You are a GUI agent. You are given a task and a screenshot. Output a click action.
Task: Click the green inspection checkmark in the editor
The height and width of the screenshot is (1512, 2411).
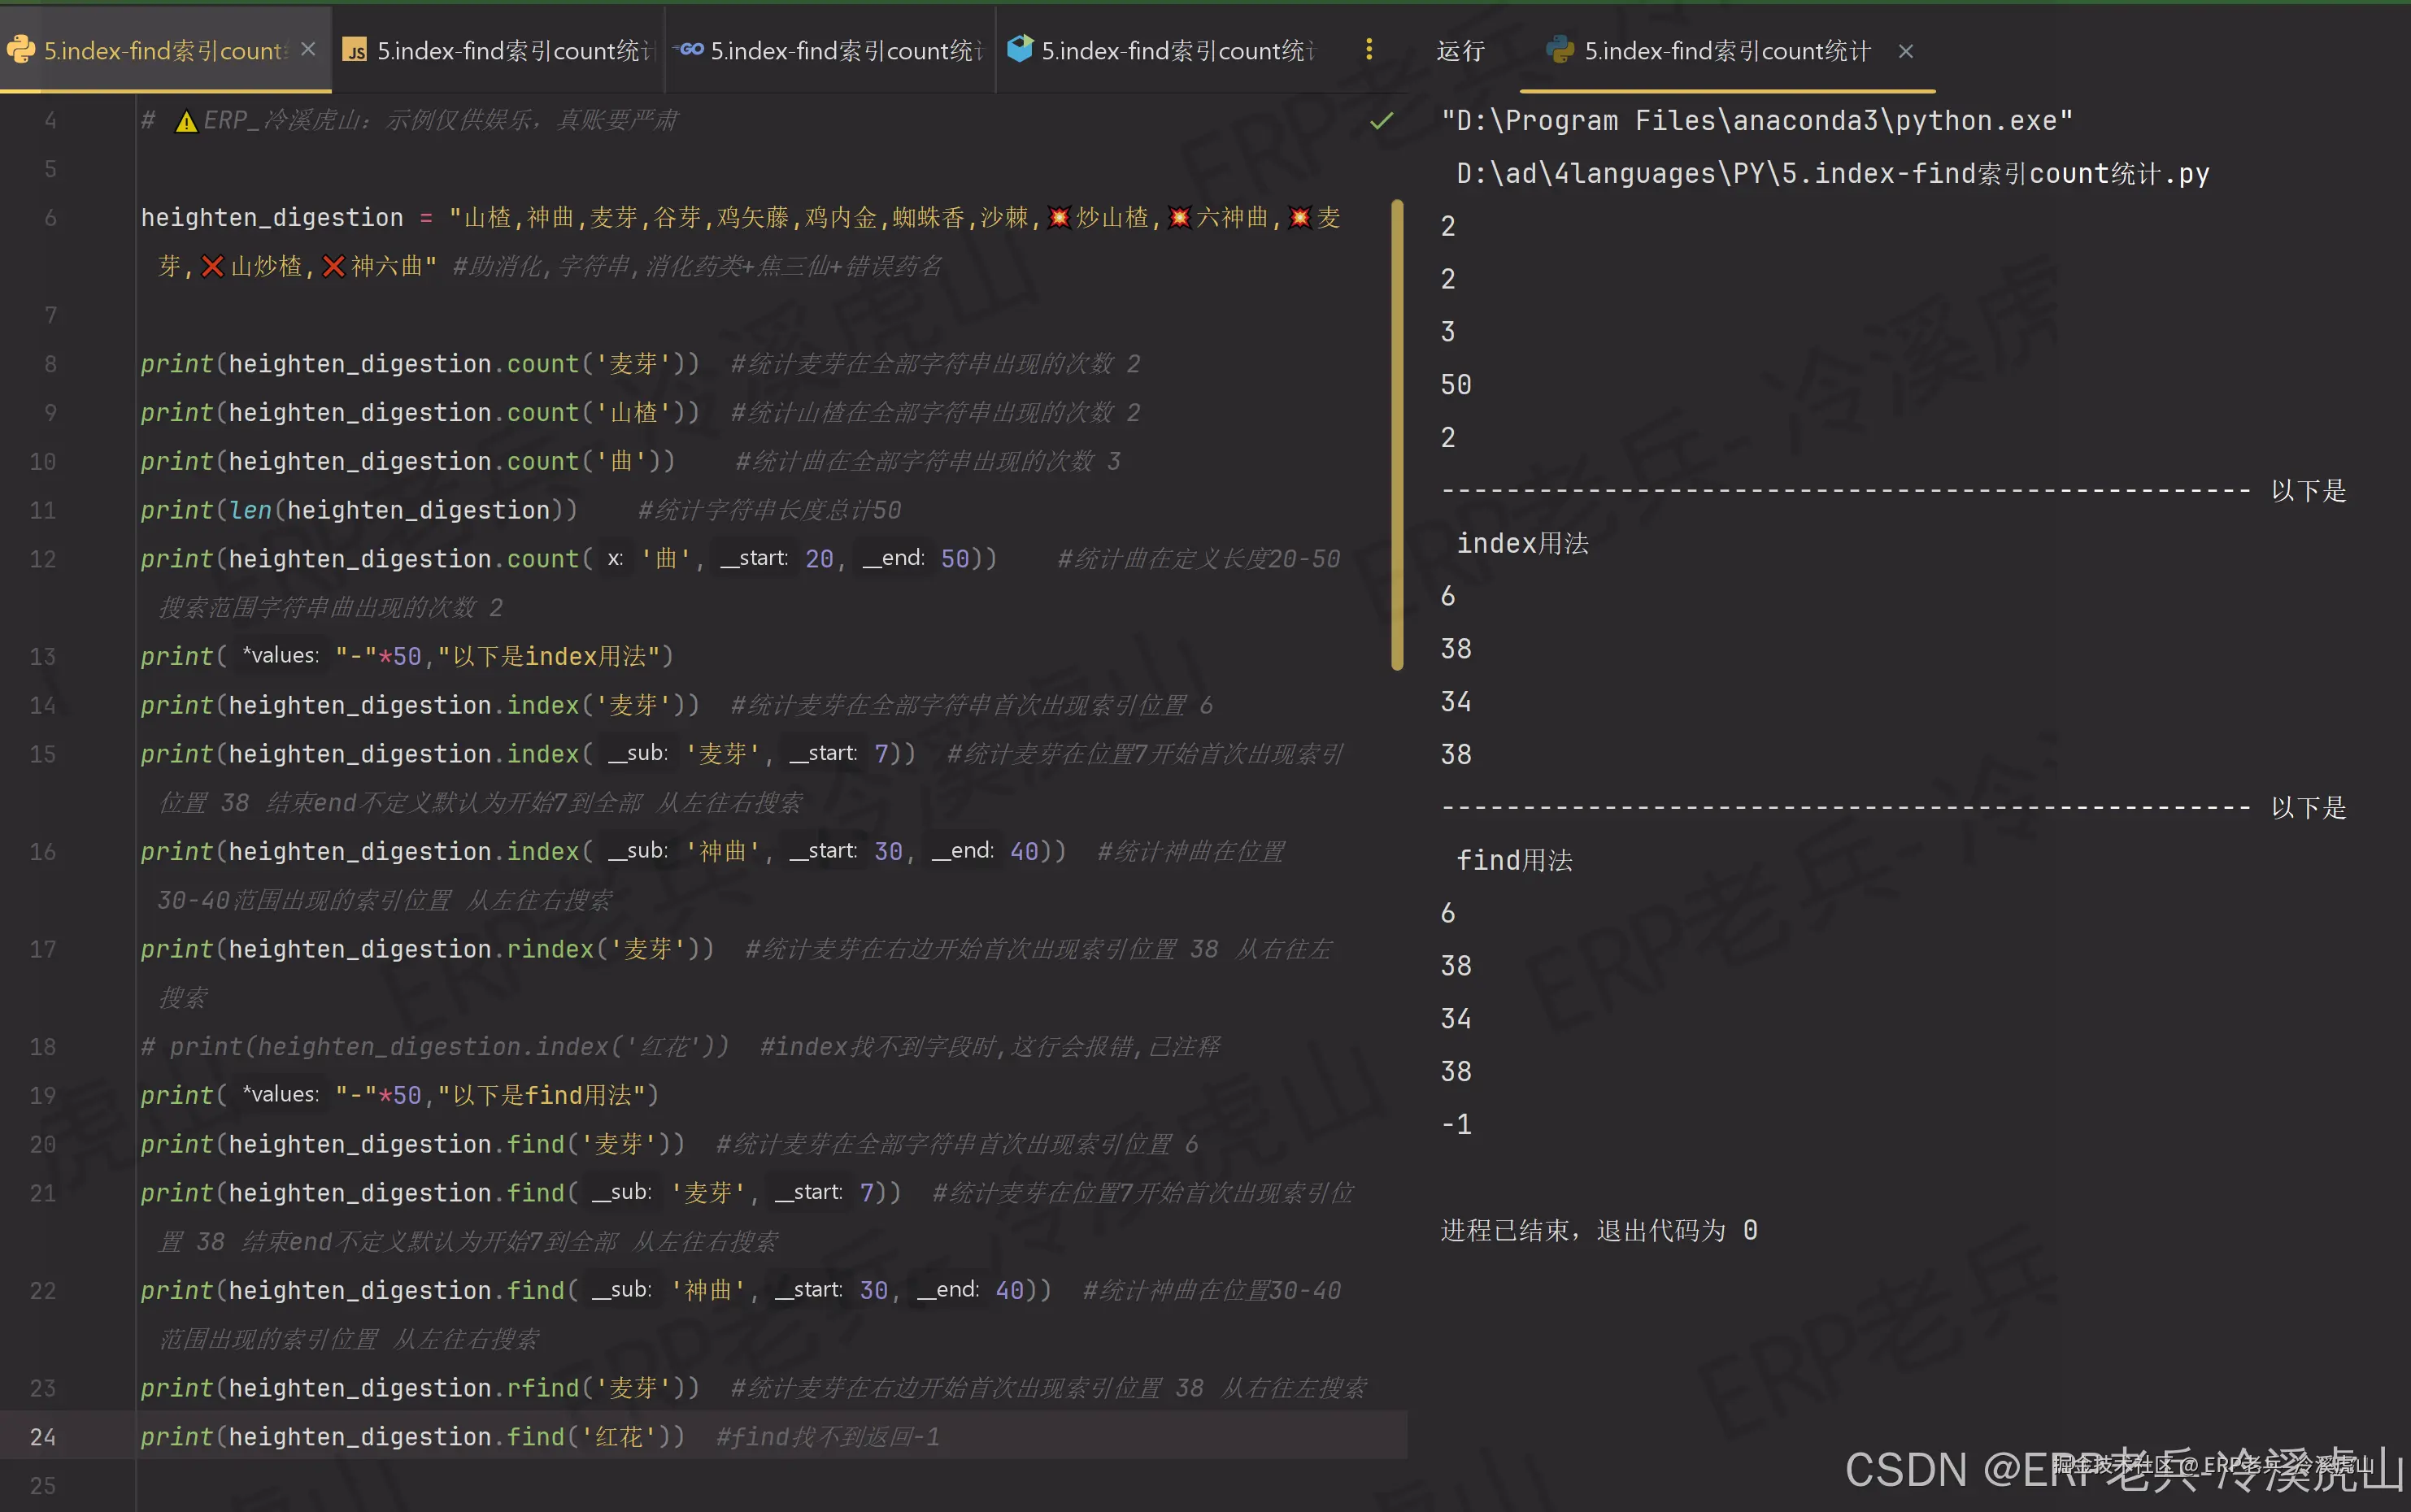(1381, 121)
